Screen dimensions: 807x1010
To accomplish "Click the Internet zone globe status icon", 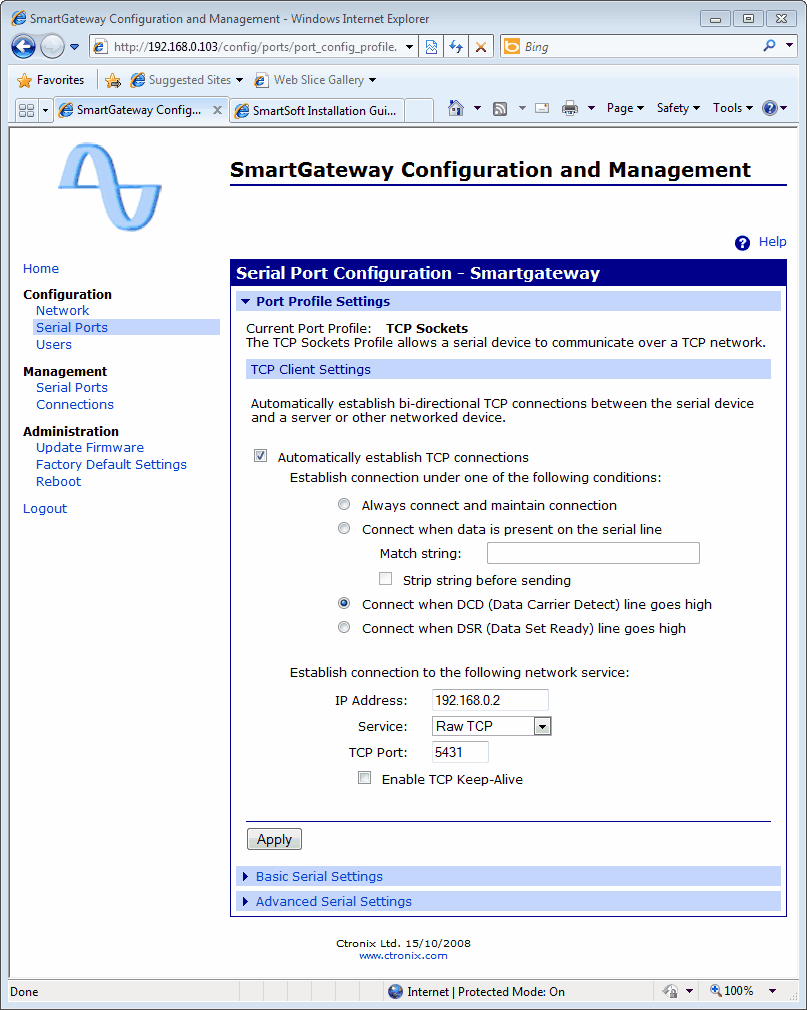I will tap(395, 991).
